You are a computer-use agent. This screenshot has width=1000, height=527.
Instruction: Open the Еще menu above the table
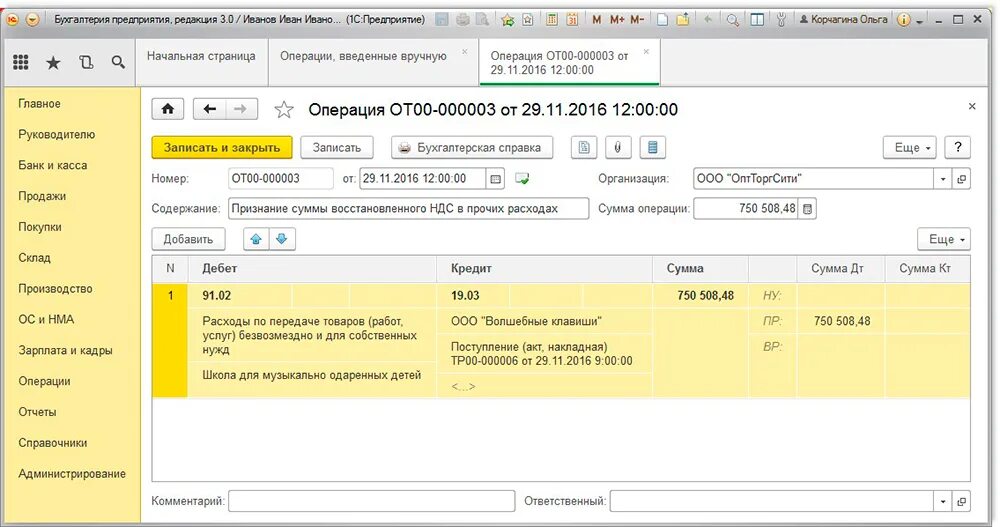[944, 239]
